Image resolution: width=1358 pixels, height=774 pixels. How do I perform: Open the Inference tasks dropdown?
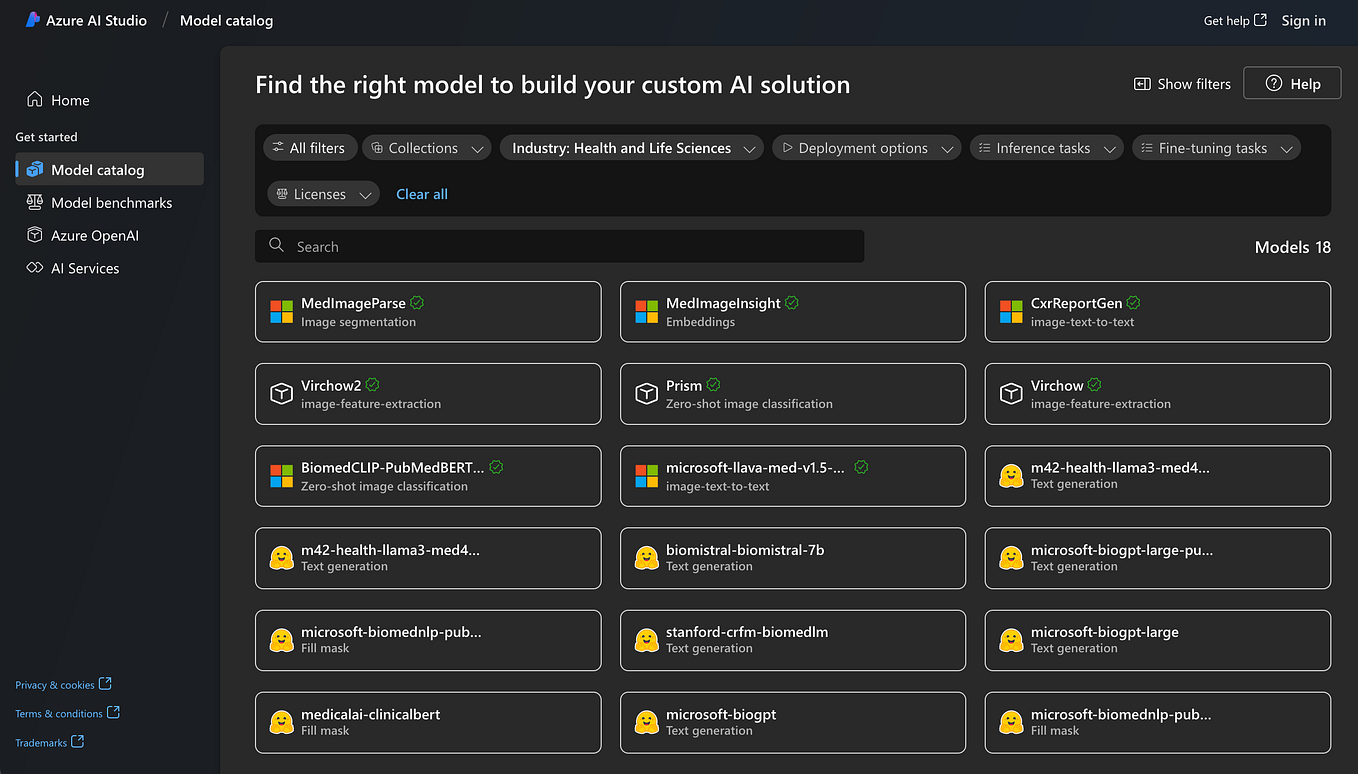coord(1047,148)
